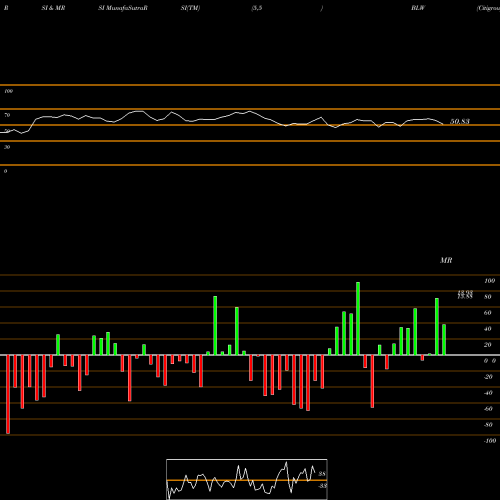Viewport: 500px width, 500px height.
Task: Click the 60 label on bar chart axis
Action: [488, 313]
